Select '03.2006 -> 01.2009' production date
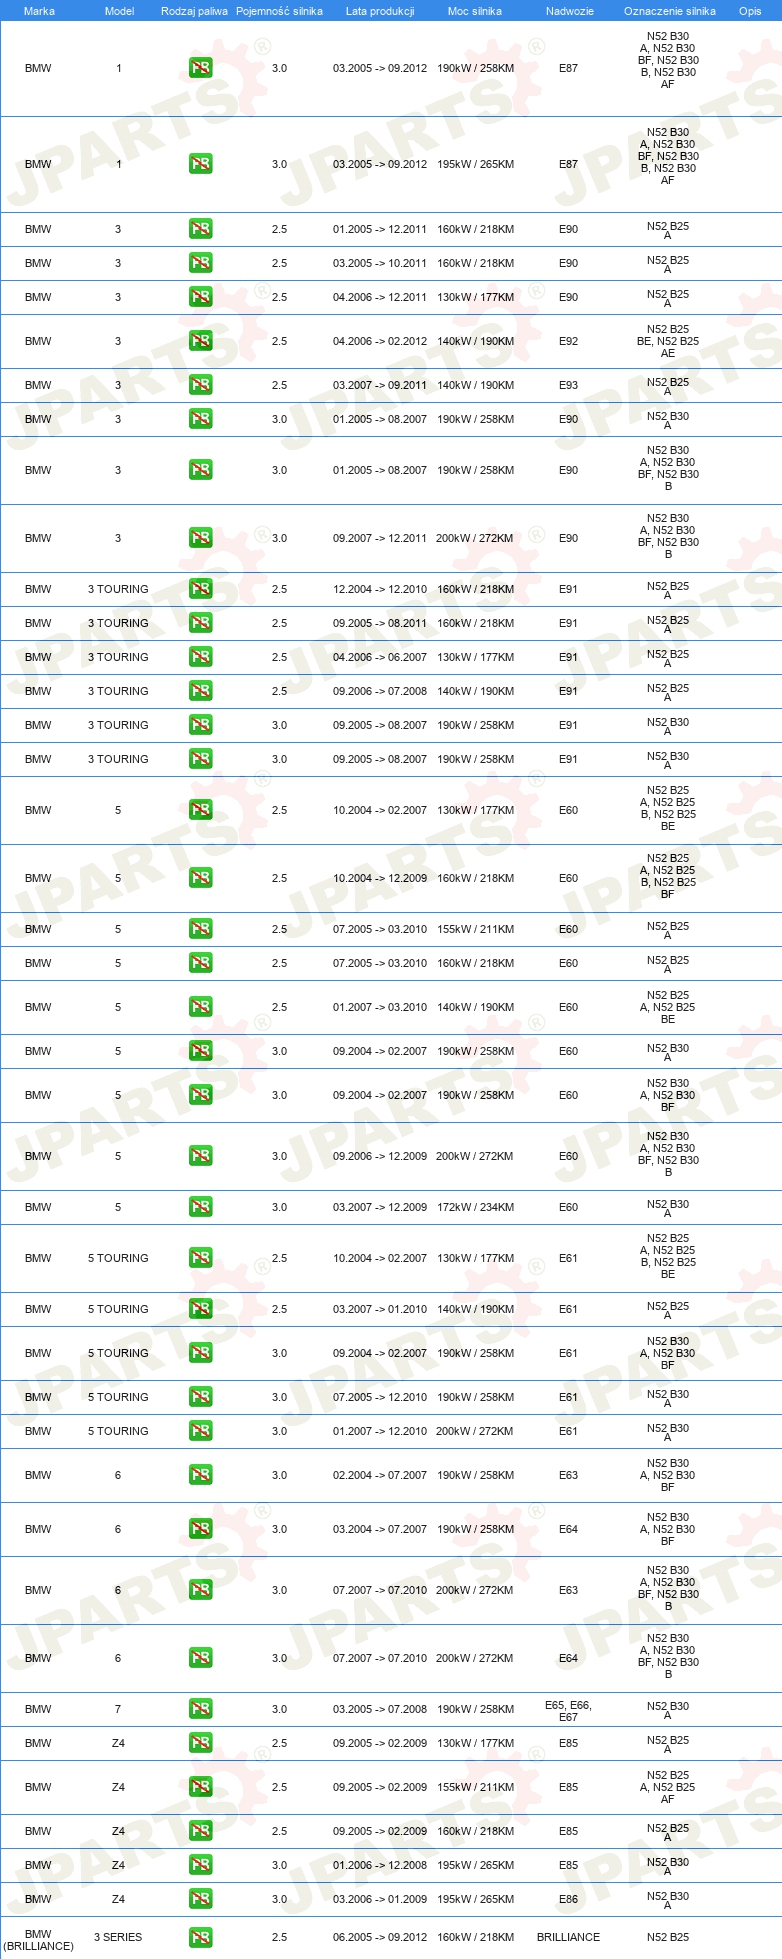Image resolution: width=782 pixels, height=1959 pixels. click(x=380, y=1899)
